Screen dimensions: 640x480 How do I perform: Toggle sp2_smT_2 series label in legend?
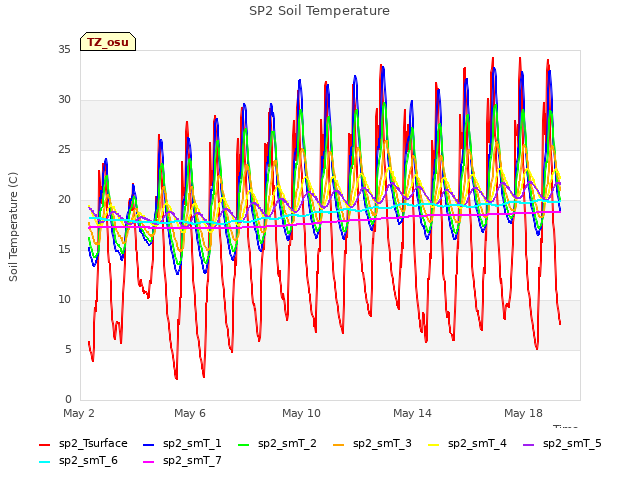287,444
